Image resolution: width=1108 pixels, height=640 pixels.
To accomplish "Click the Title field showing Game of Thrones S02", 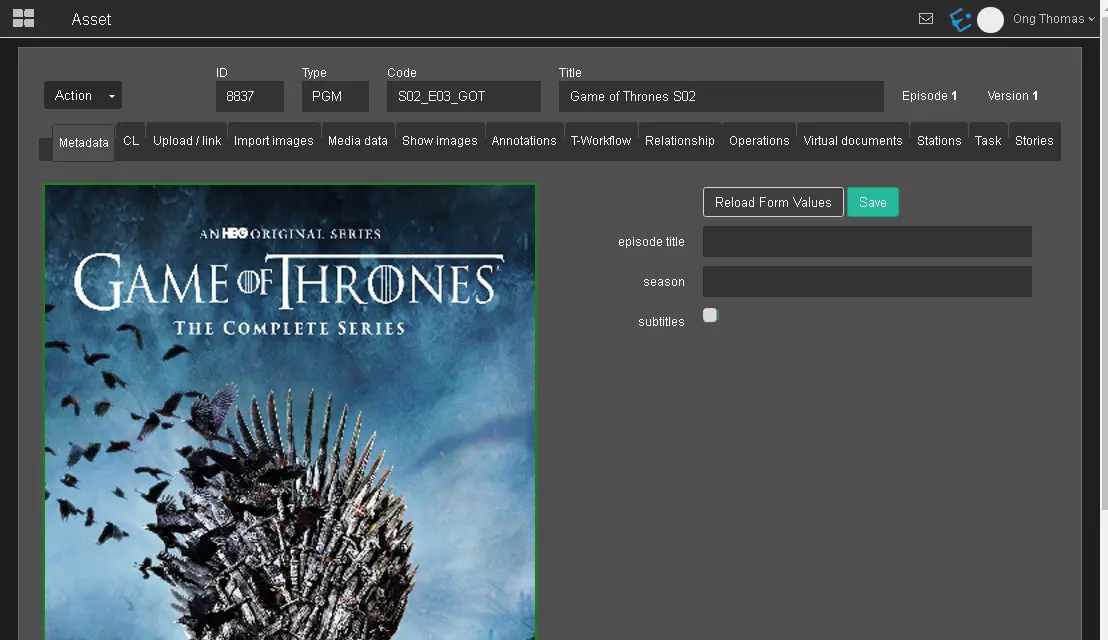I will click(x=721, y=97).
